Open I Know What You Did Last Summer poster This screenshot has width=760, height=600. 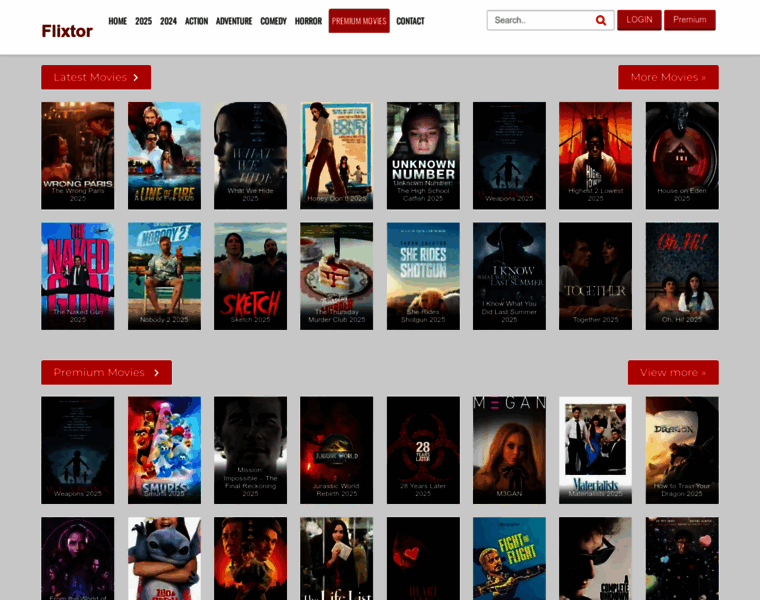point(509,276)
